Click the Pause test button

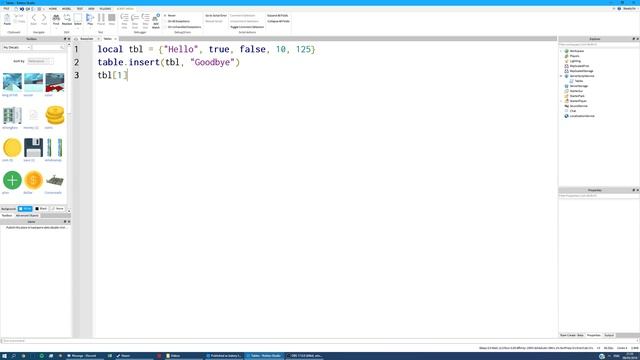click(101, 19)
